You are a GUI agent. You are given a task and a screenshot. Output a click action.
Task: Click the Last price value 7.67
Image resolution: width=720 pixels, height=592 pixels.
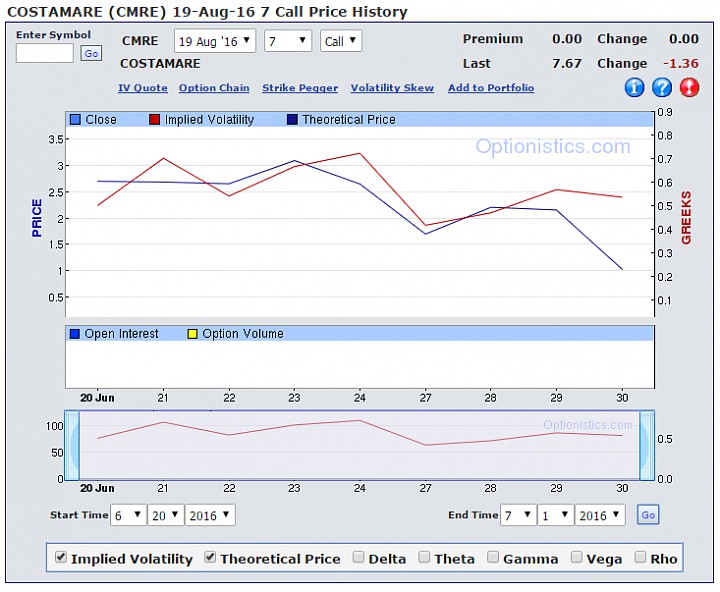[567, 63]
